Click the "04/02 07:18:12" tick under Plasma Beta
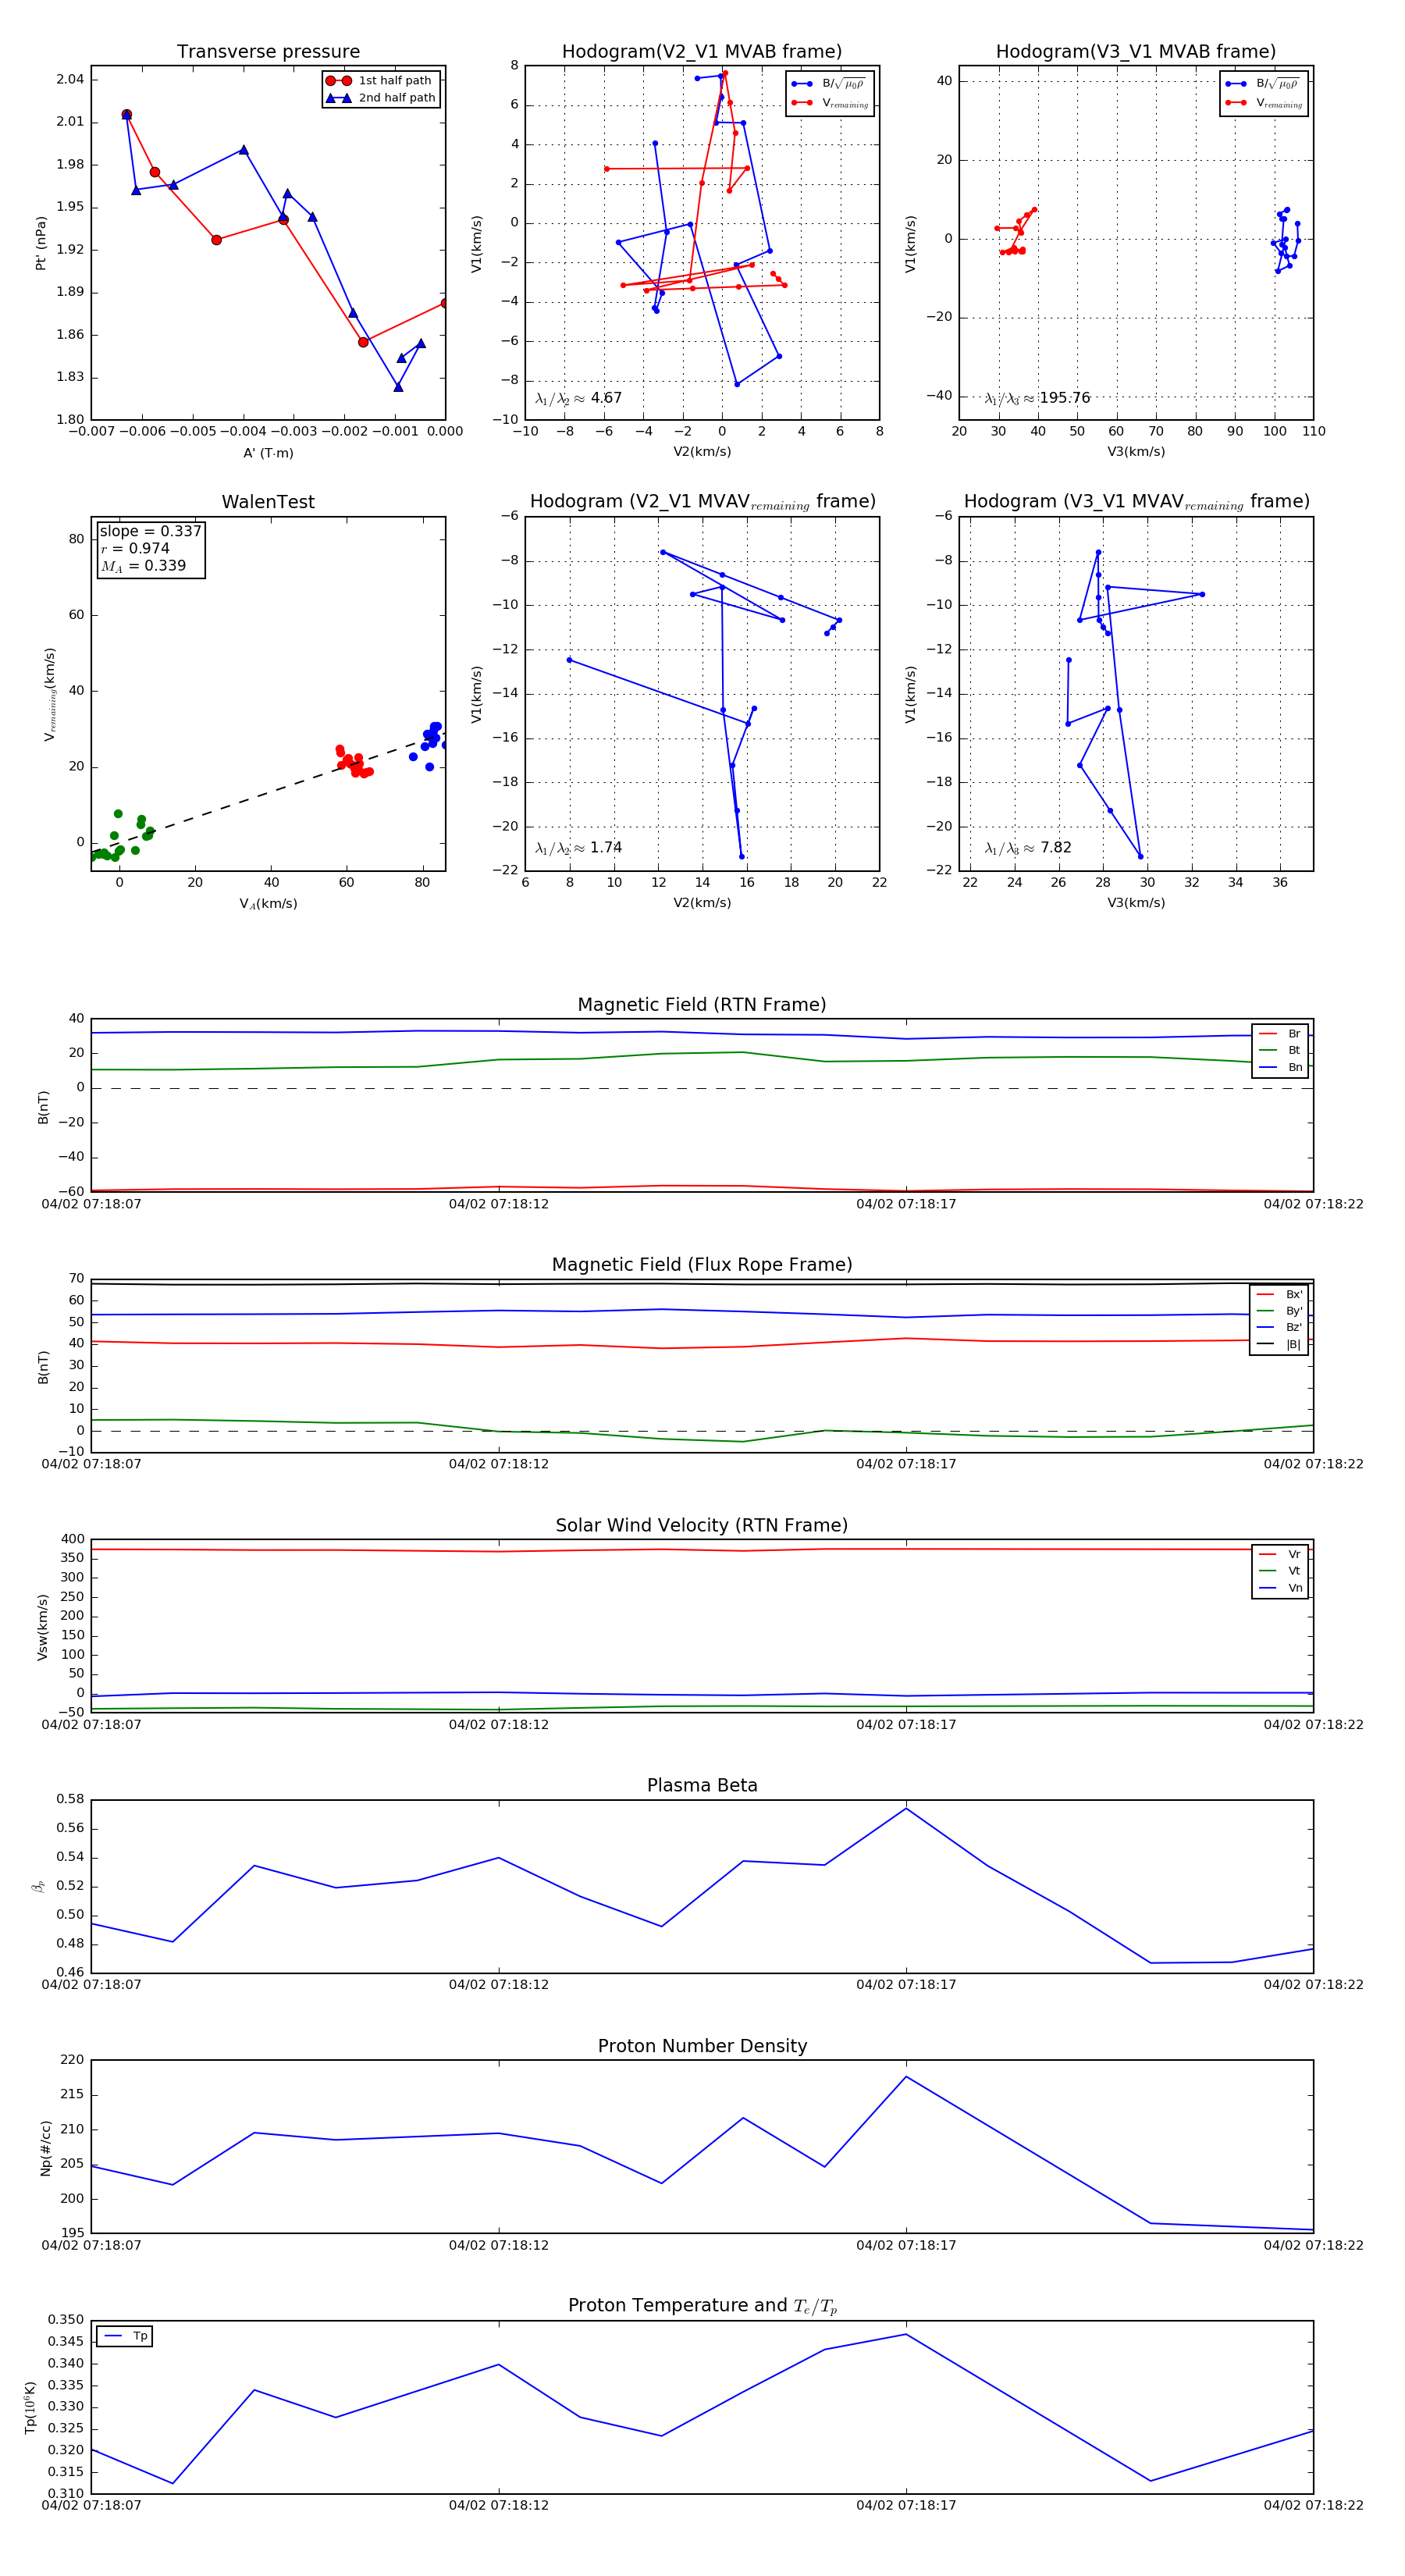 (x=499, y=1985)
